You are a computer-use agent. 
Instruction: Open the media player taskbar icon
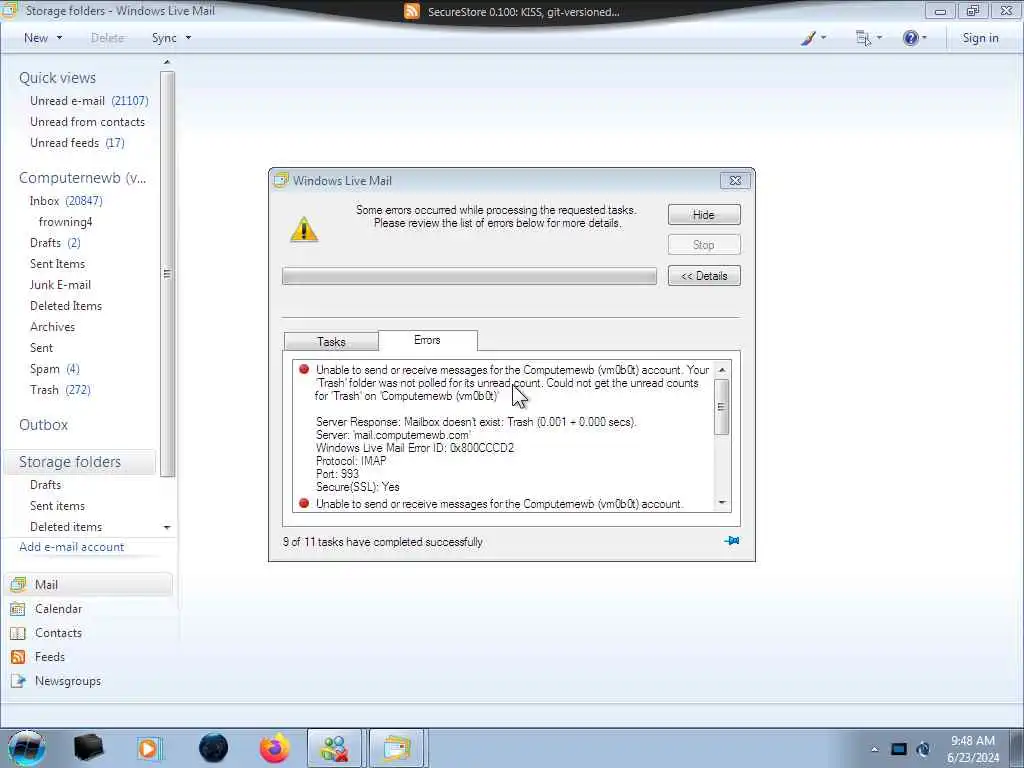pos(149,748)
